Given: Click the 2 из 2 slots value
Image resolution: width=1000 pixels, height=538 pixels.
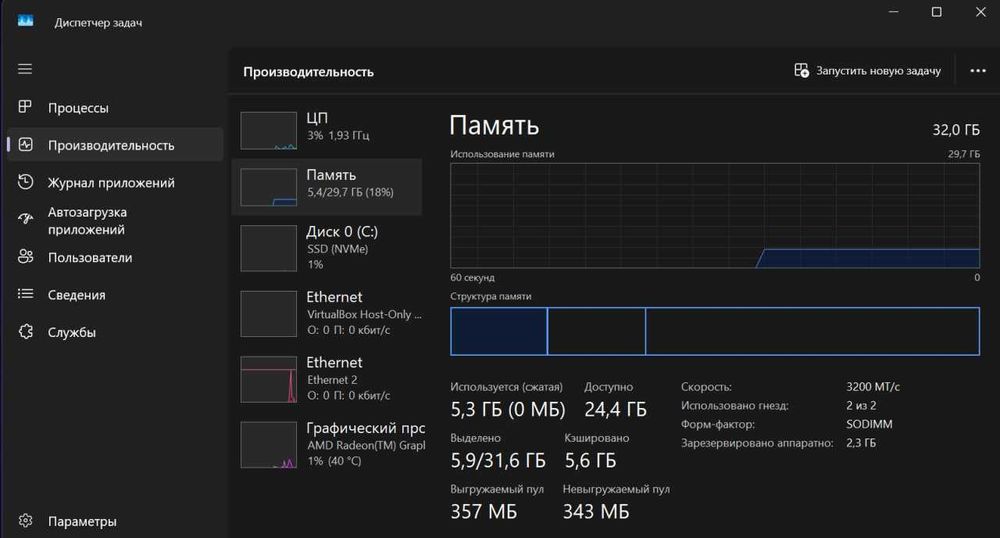Looking at the screenshot, I should coord(861,405).
